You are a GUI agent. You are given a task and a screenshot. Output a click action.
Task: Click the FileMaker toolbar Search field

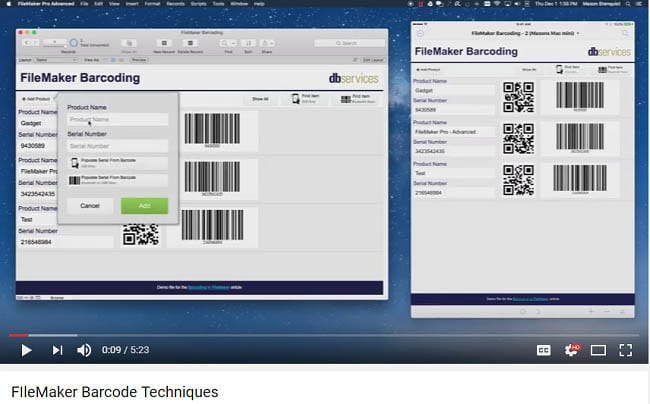[x=349, y=43]
